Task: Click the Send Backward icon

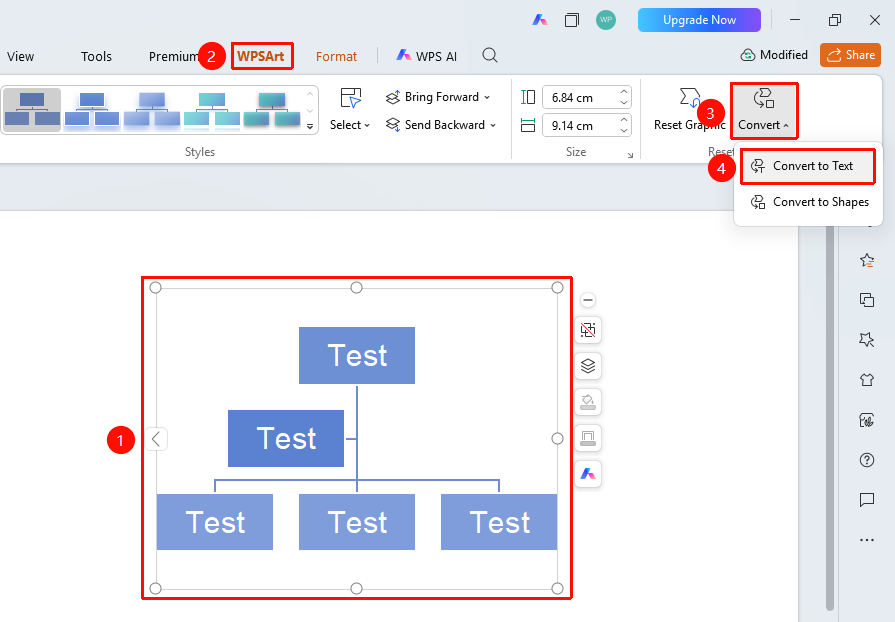Action: 393,124
